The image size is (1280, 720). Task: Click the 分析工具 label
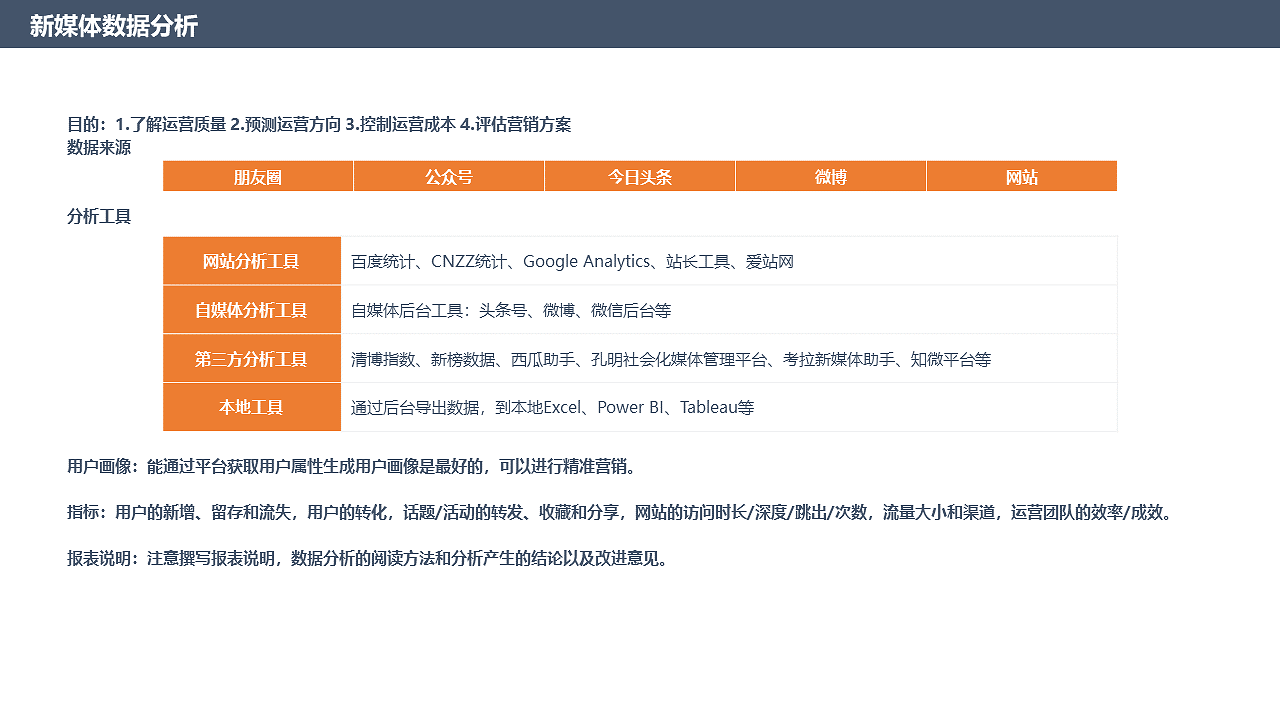pos(99,216)
